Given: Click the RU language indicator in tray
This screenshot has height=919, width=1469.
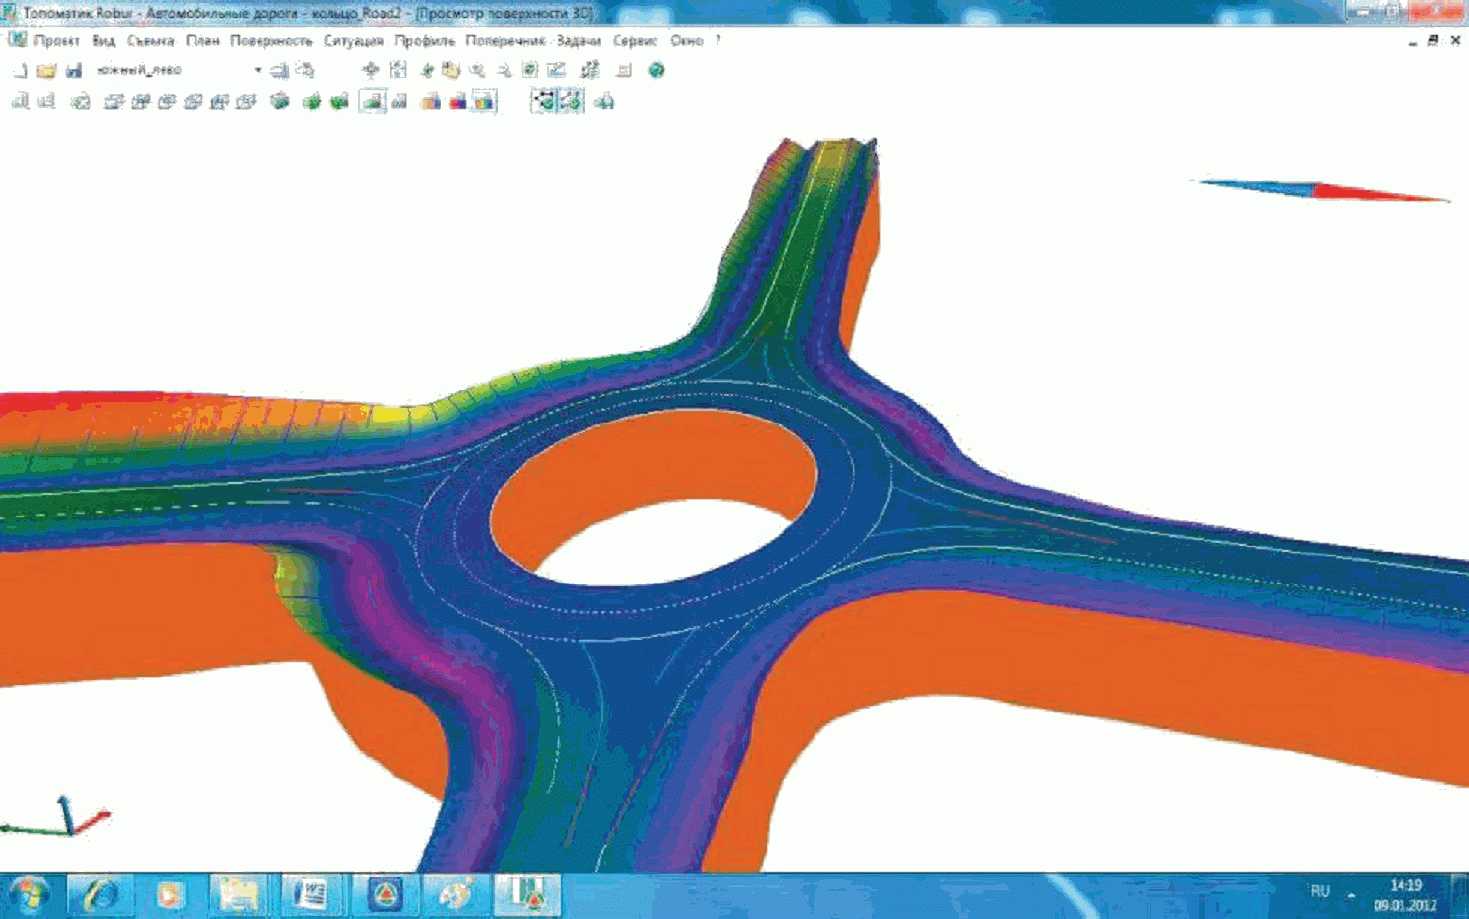Looking at the screenshot, I should [1320, 890].
